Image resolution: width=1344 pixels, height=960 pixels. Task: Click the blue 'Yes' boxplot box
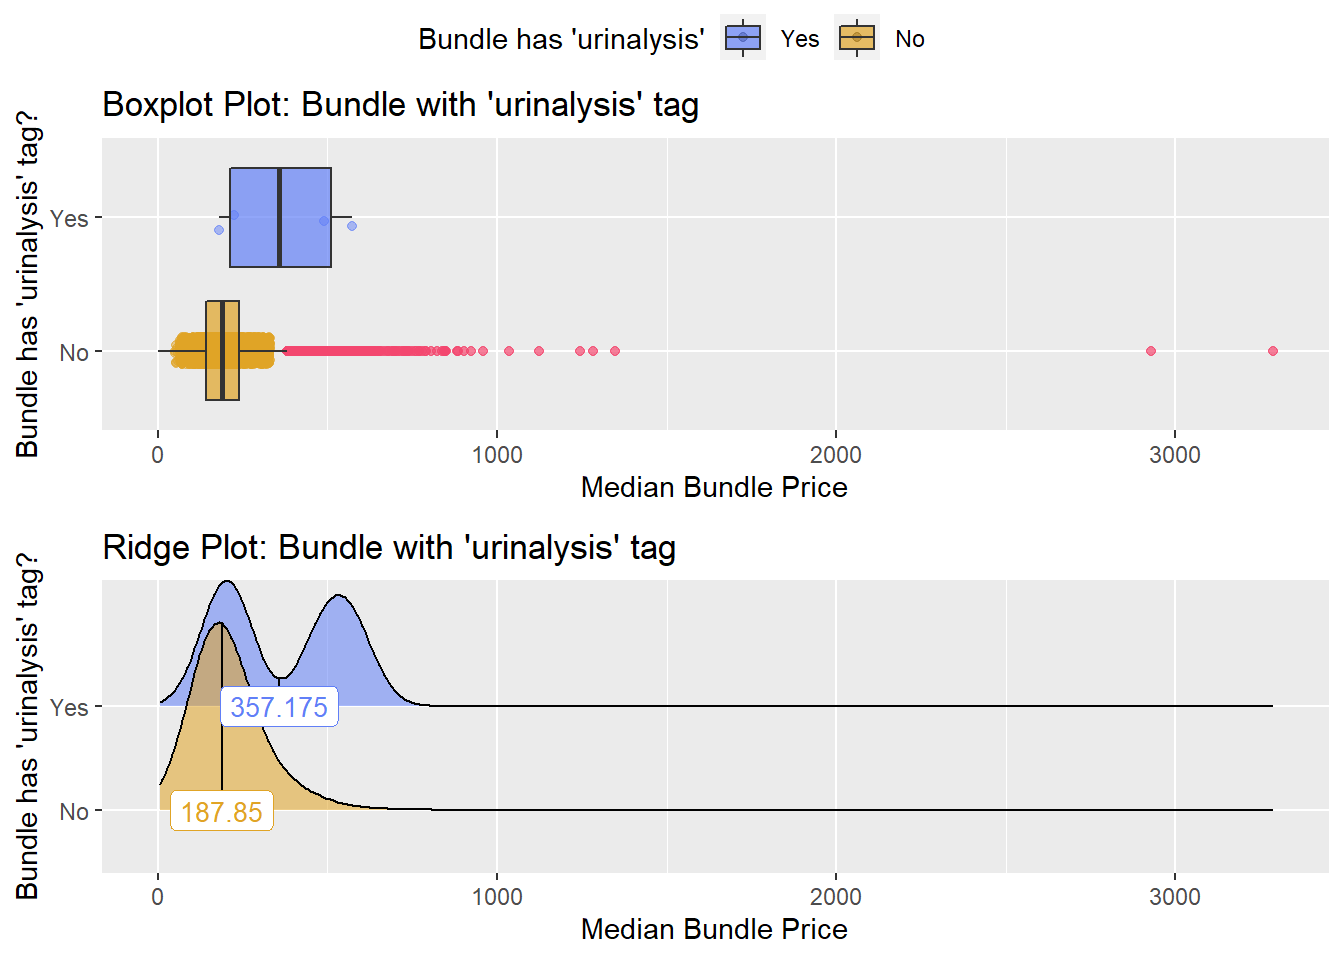(280, 217)
